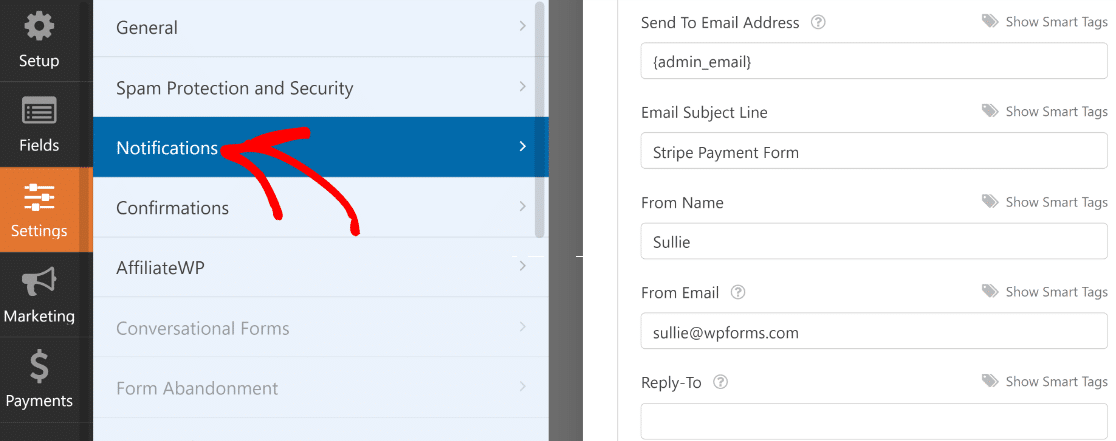1116x441 pixels.
Task: Click help icon beside Send To Email Address
Action: coord(818,23)
